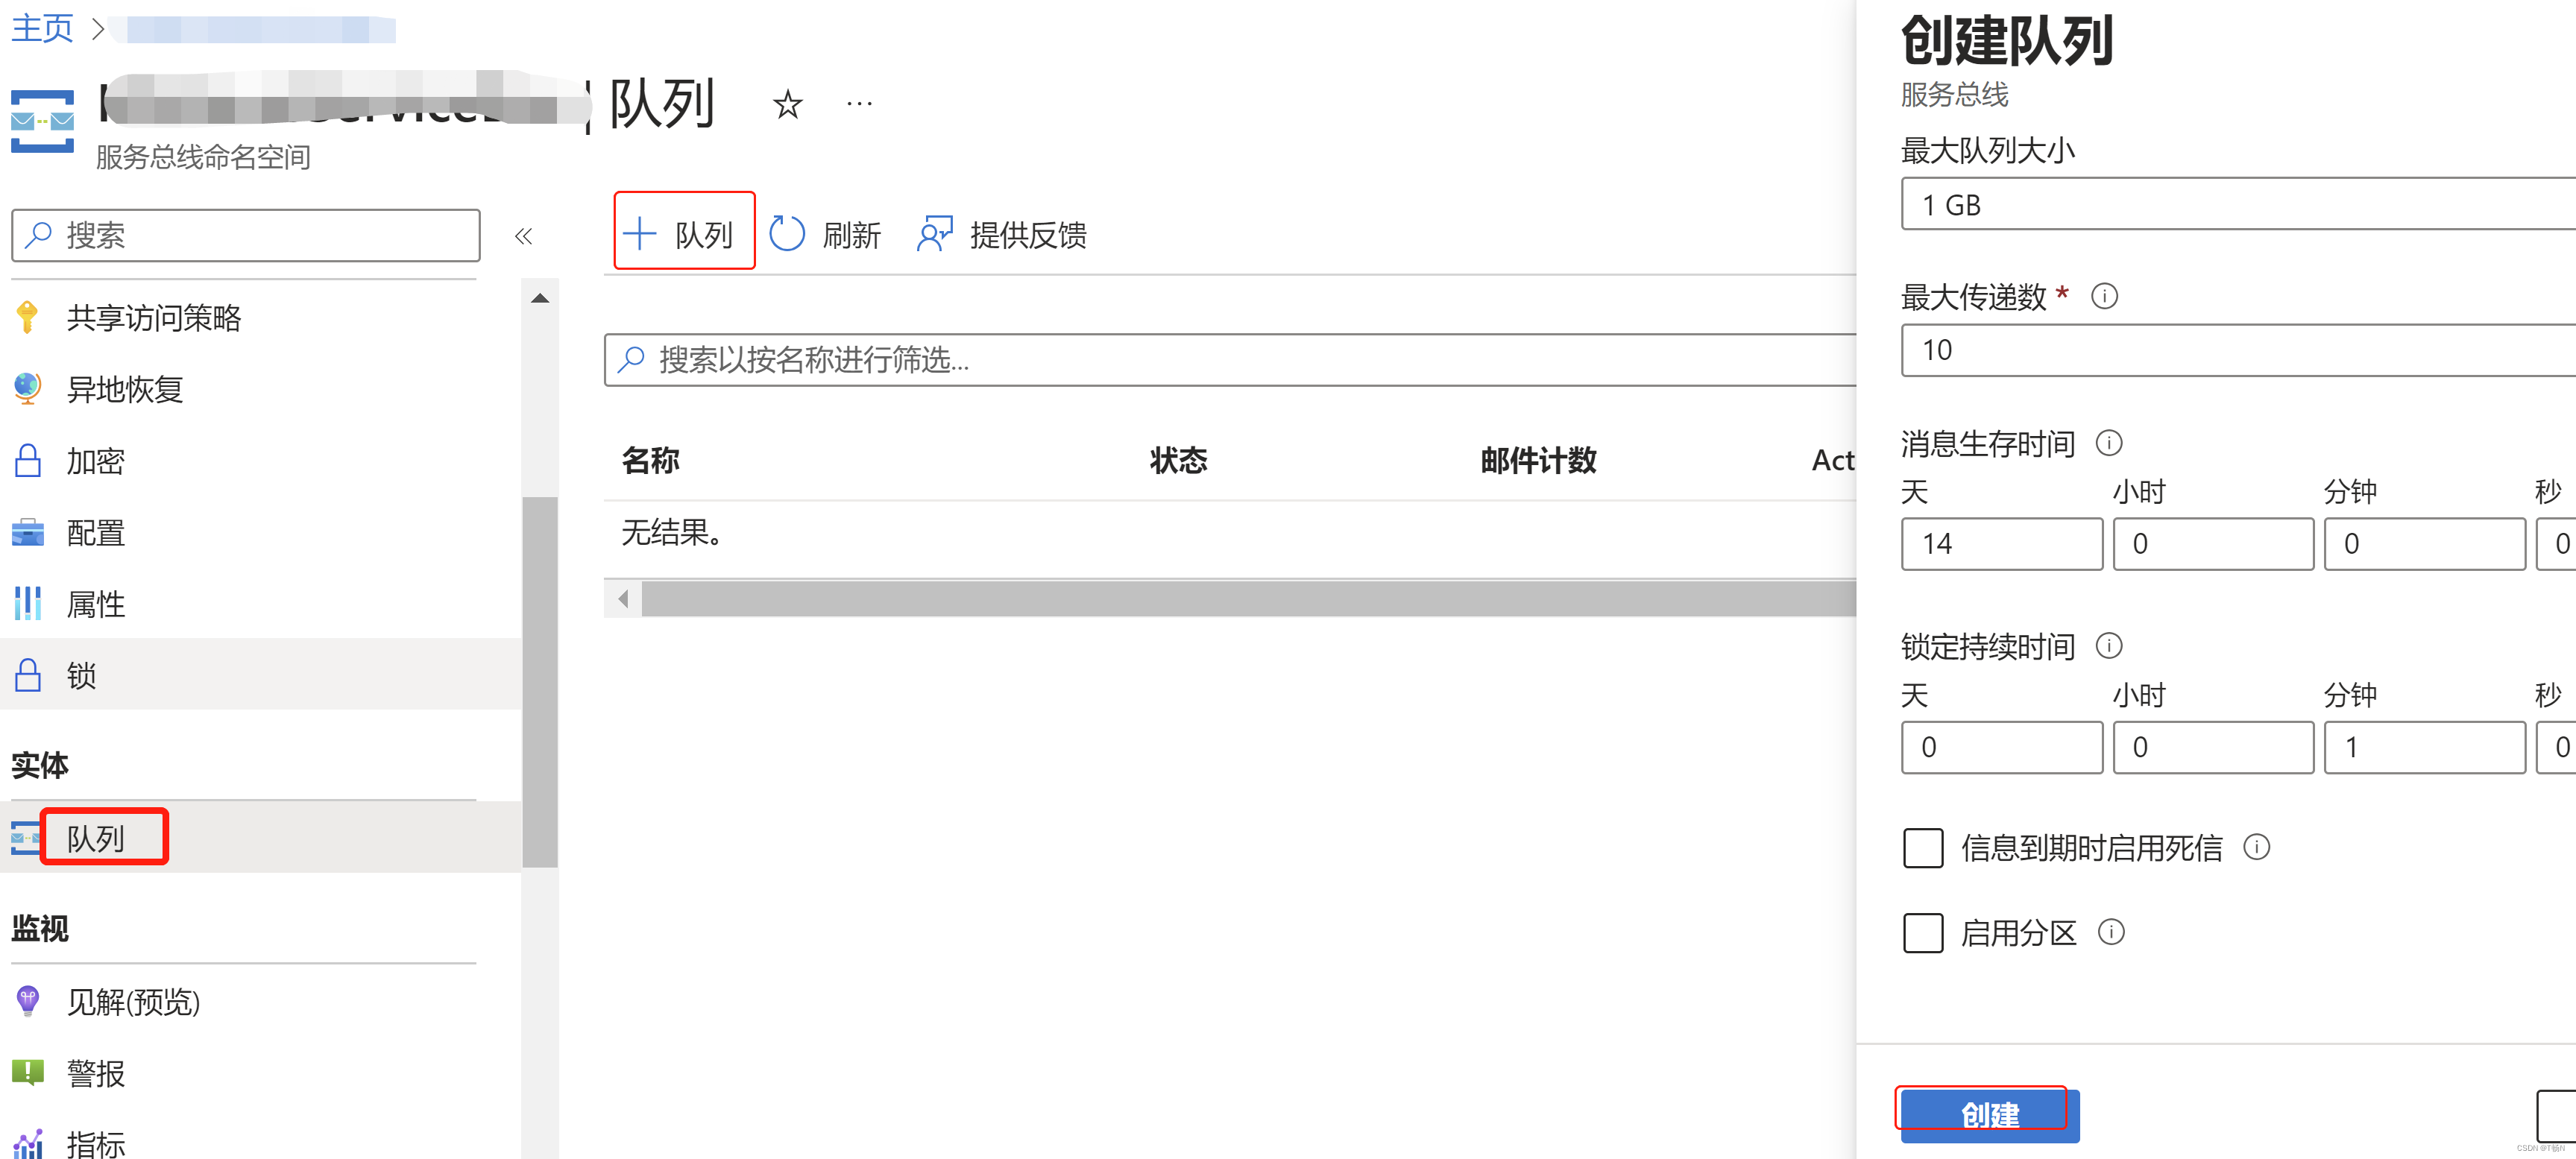Open the more options ellipsis menu
The width and height of the screenshot is (2576, 1159).
tap(859, 103)
